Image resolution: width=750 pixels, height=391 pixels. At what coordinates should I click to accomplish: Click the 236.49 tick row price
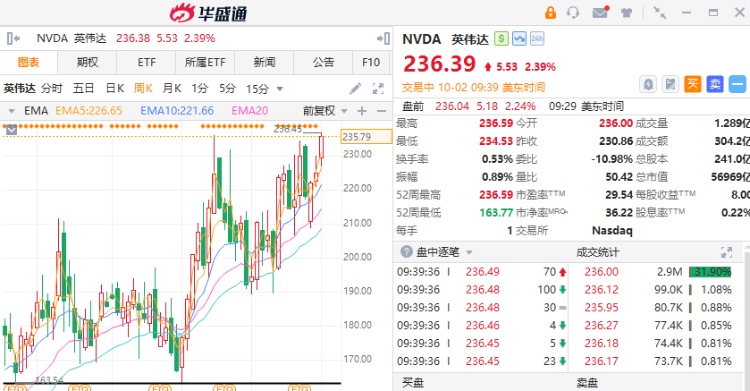pos(483,272)
